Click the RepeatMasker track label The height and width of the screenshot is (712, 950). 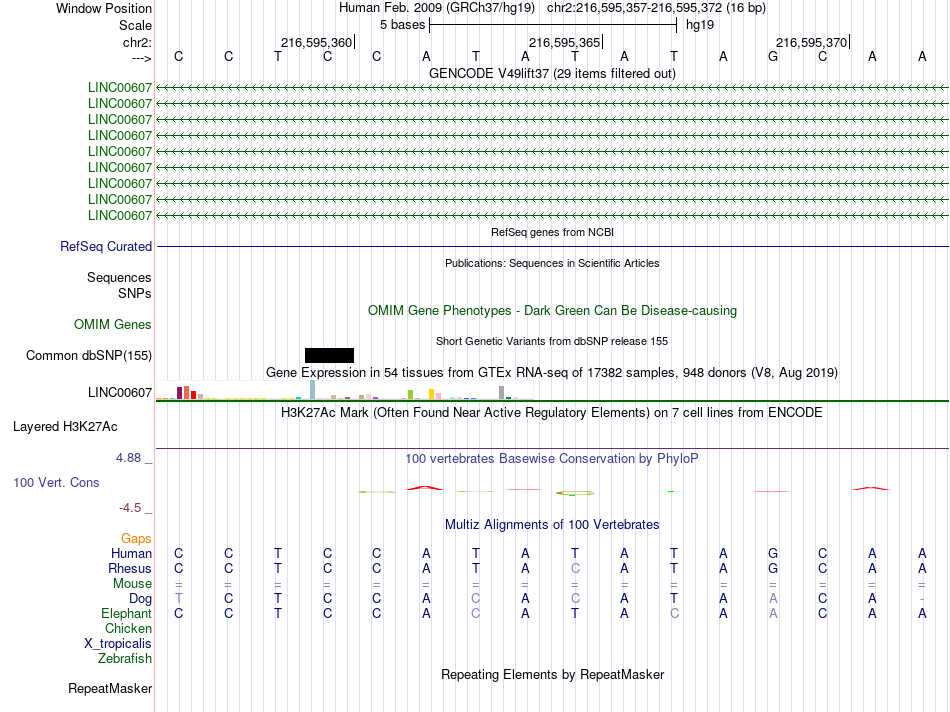coord(110,689)
